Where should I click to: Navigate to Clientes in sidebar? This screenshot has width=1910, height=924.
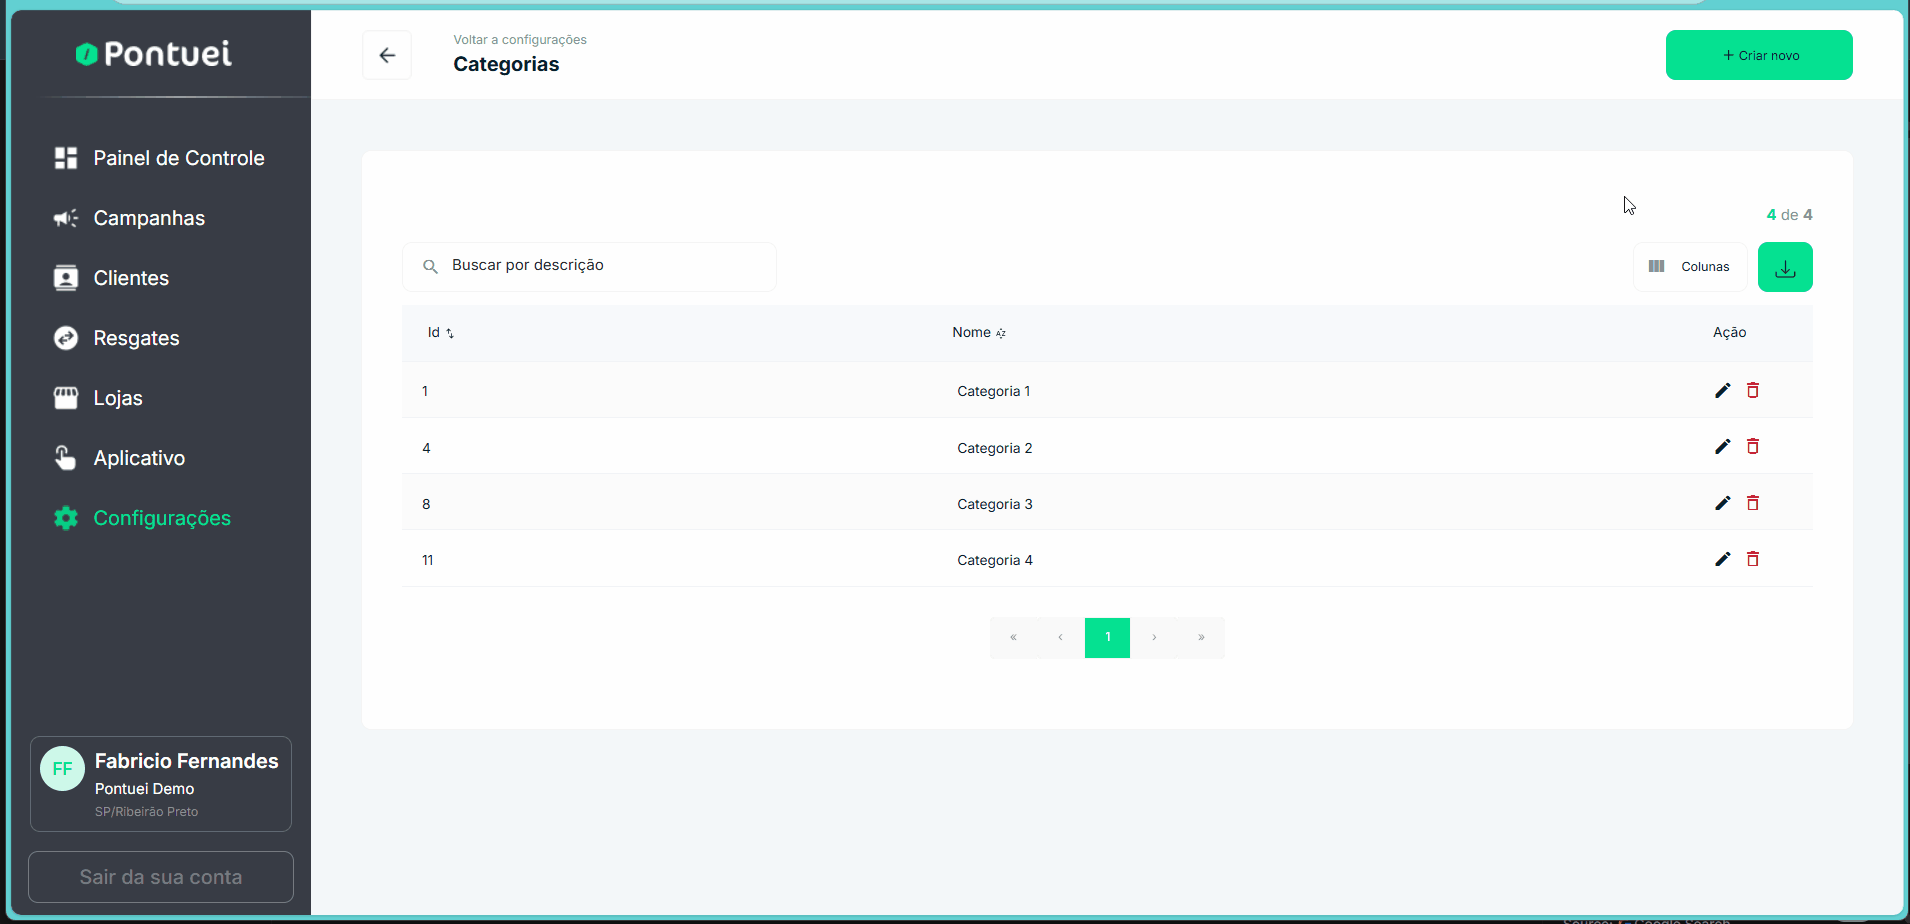coord(131,278)
